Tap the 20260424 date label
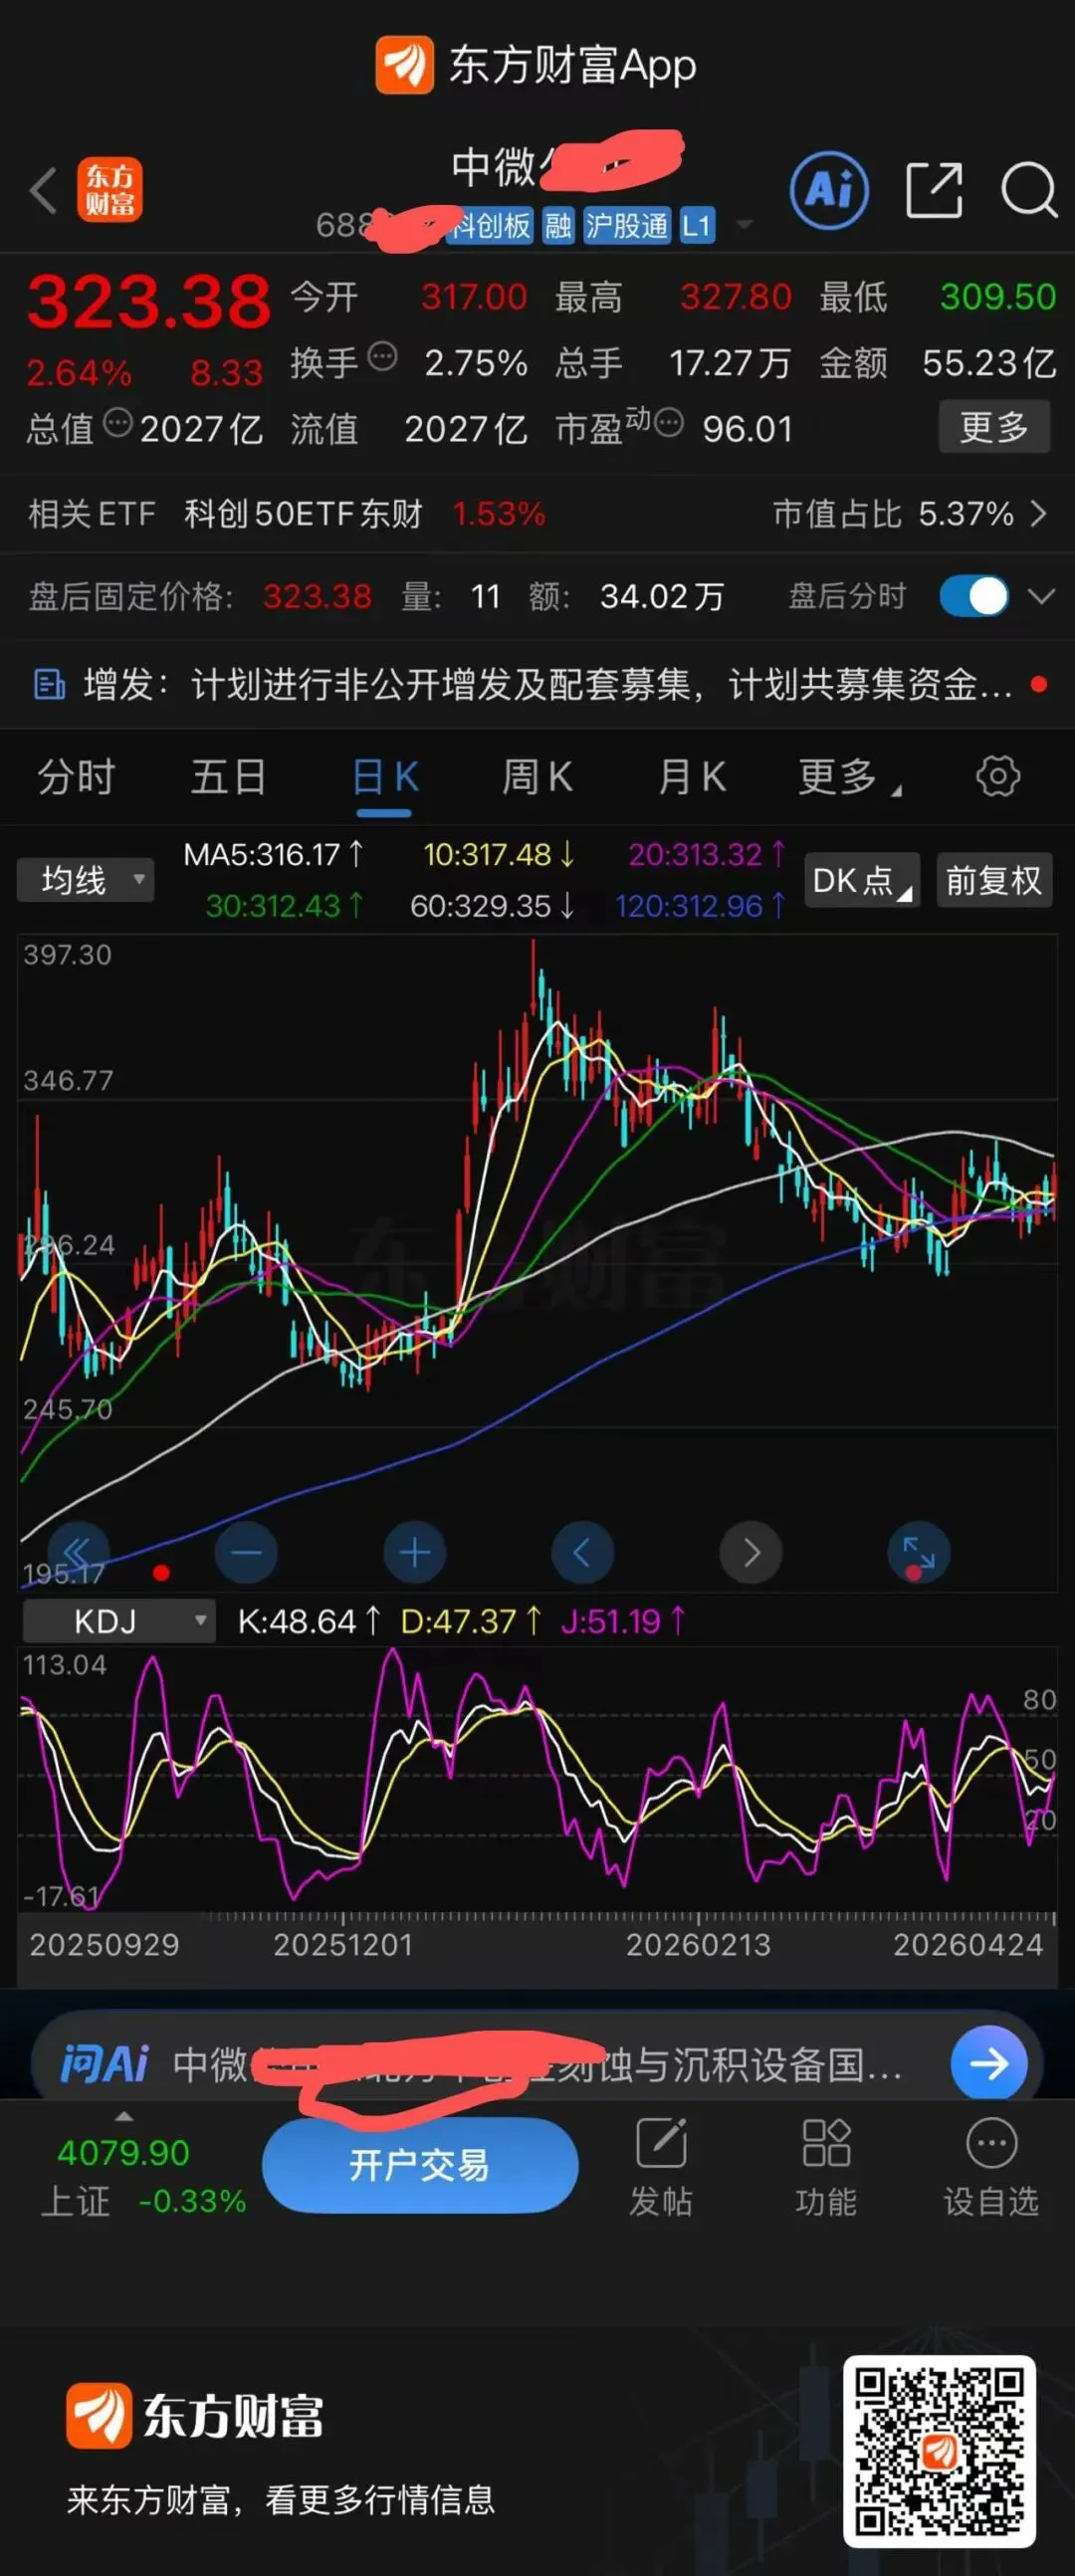Screen dimensions: 1075x2576 (x=968, y=1944)
